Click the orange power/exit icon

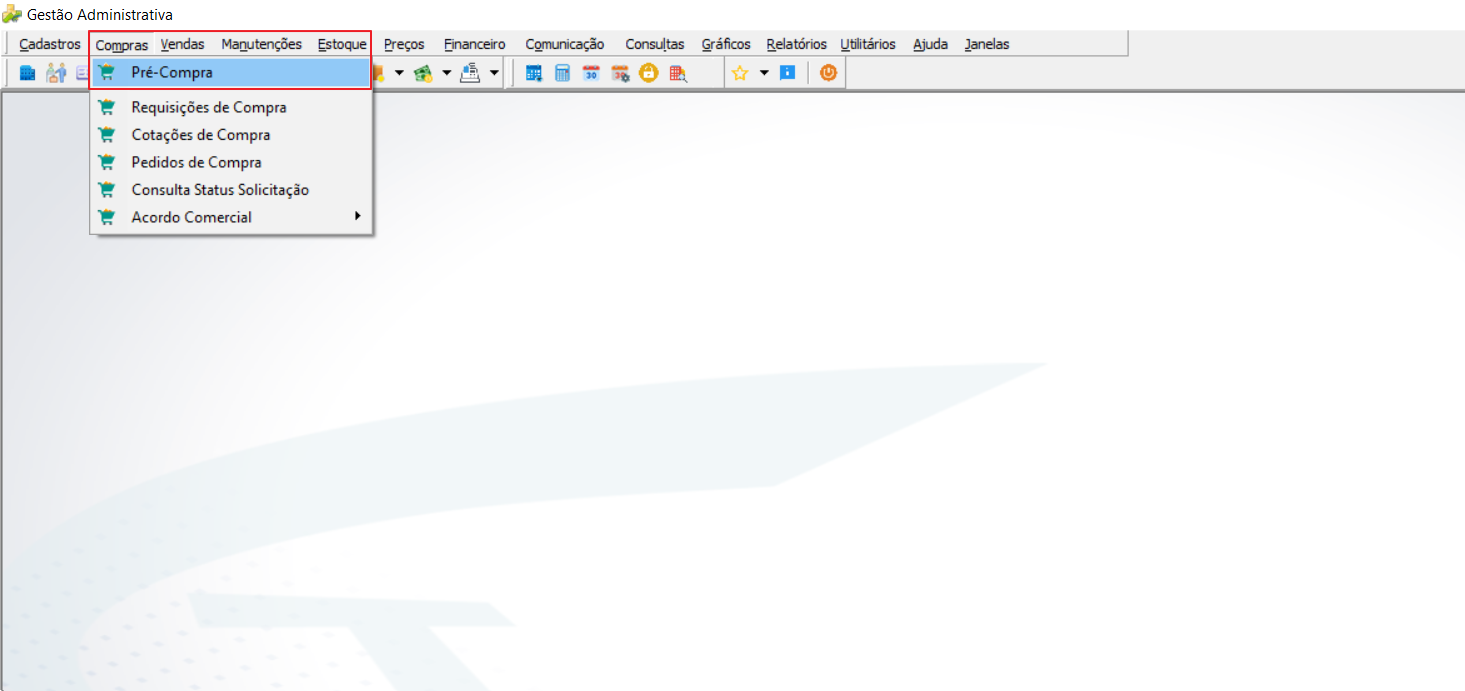[828, 73]
